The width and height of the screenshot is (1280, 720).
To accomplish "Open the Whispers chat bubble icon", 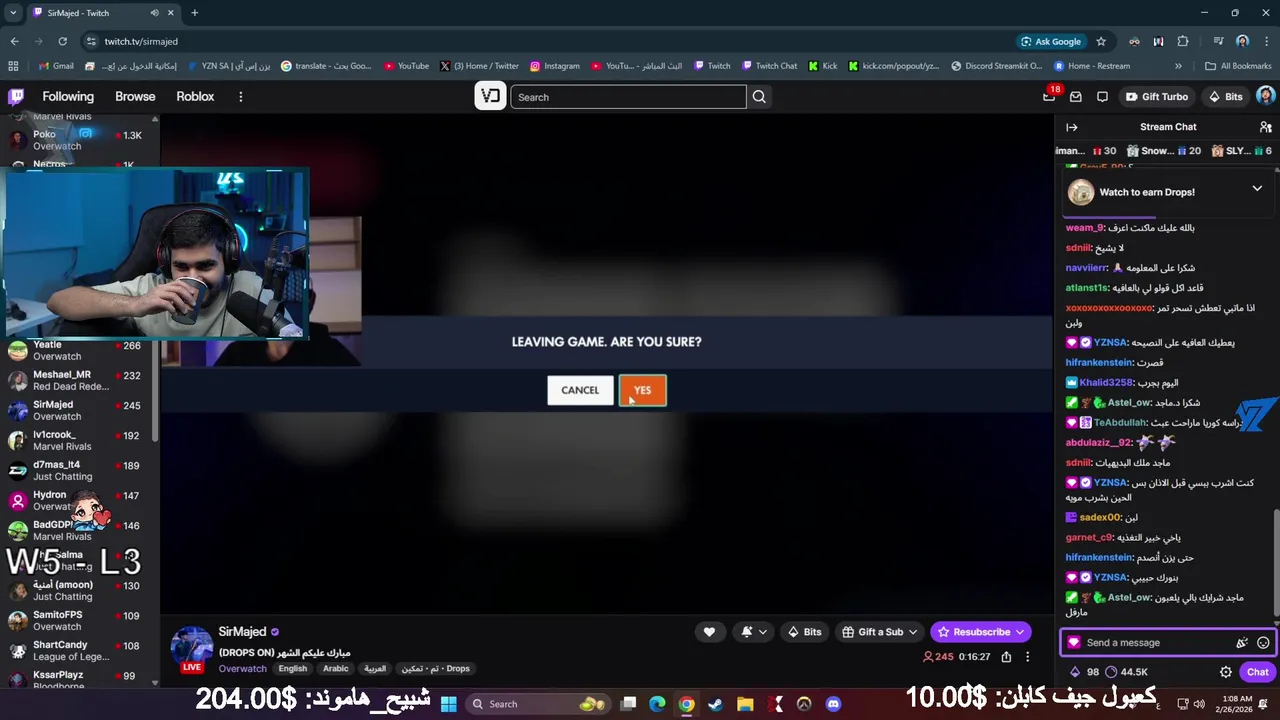I will (x=1102, y=97).
